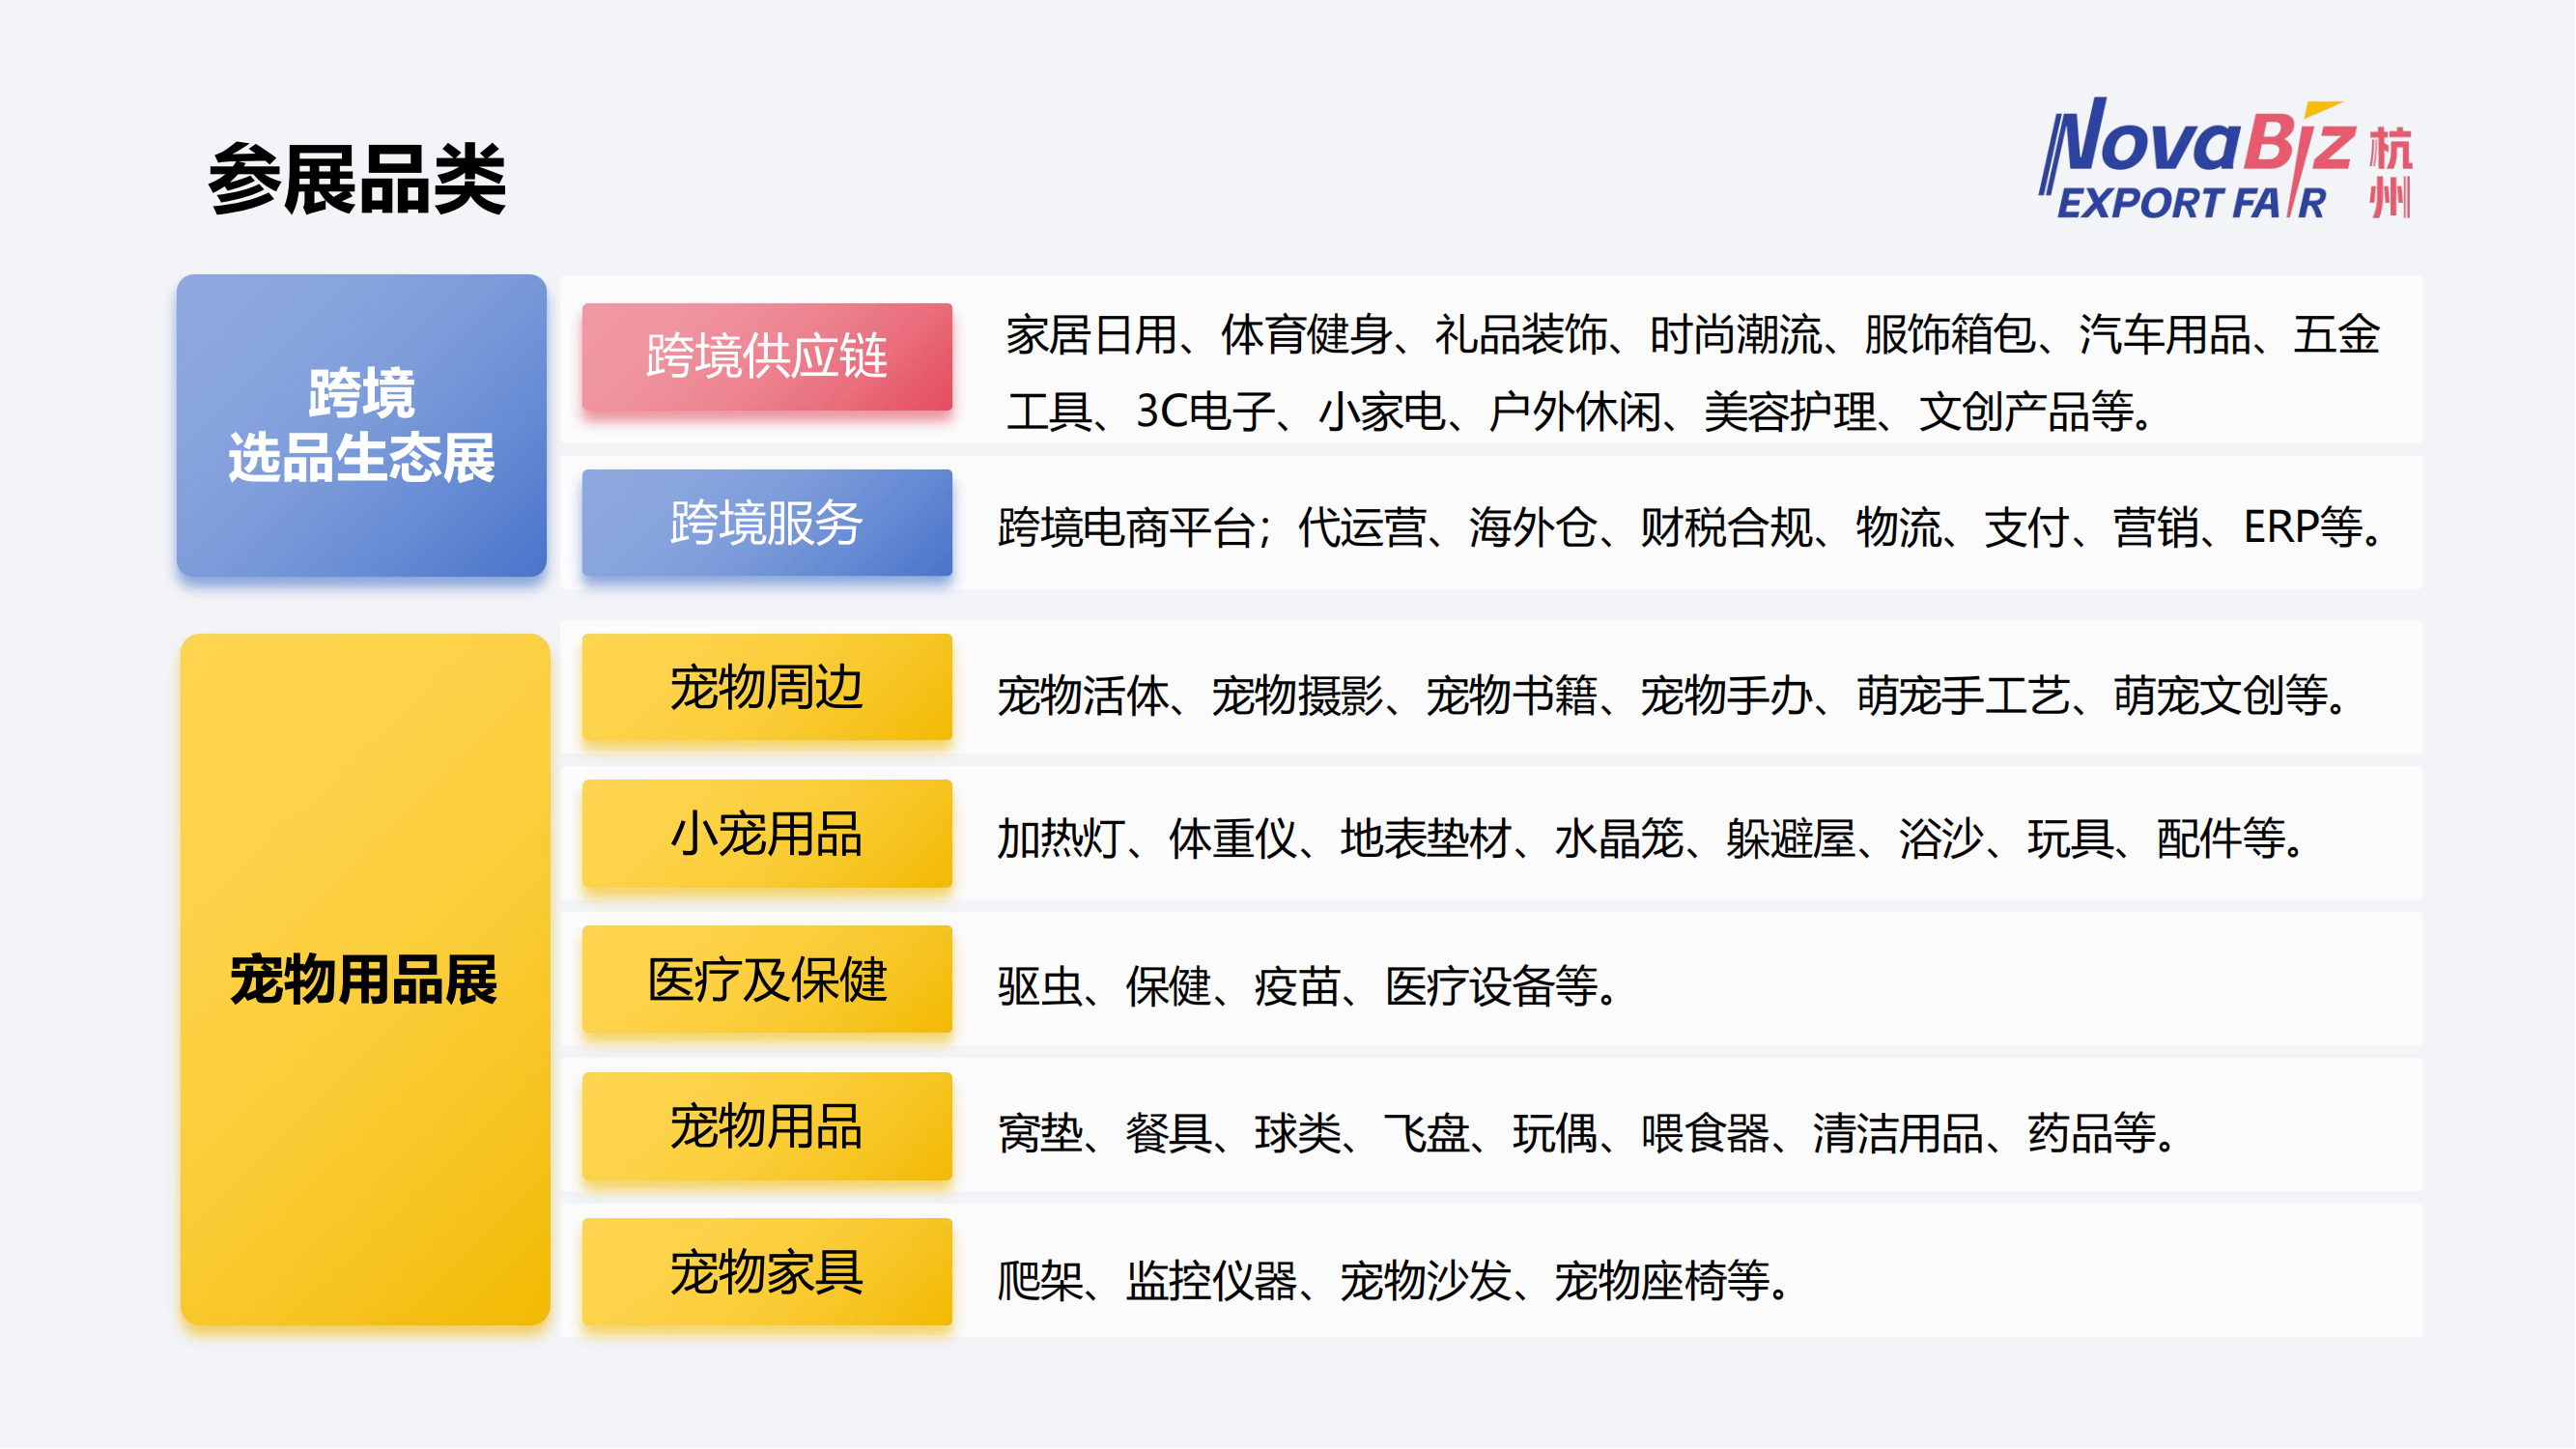Click the 参展品类 slide title
The image size is (2576, 1449).
[357, 179]
